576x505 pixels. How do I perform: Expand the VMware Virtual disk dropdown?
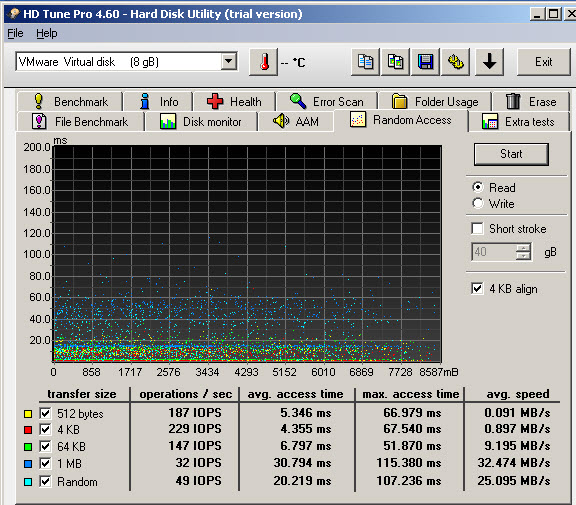(228, 61)
